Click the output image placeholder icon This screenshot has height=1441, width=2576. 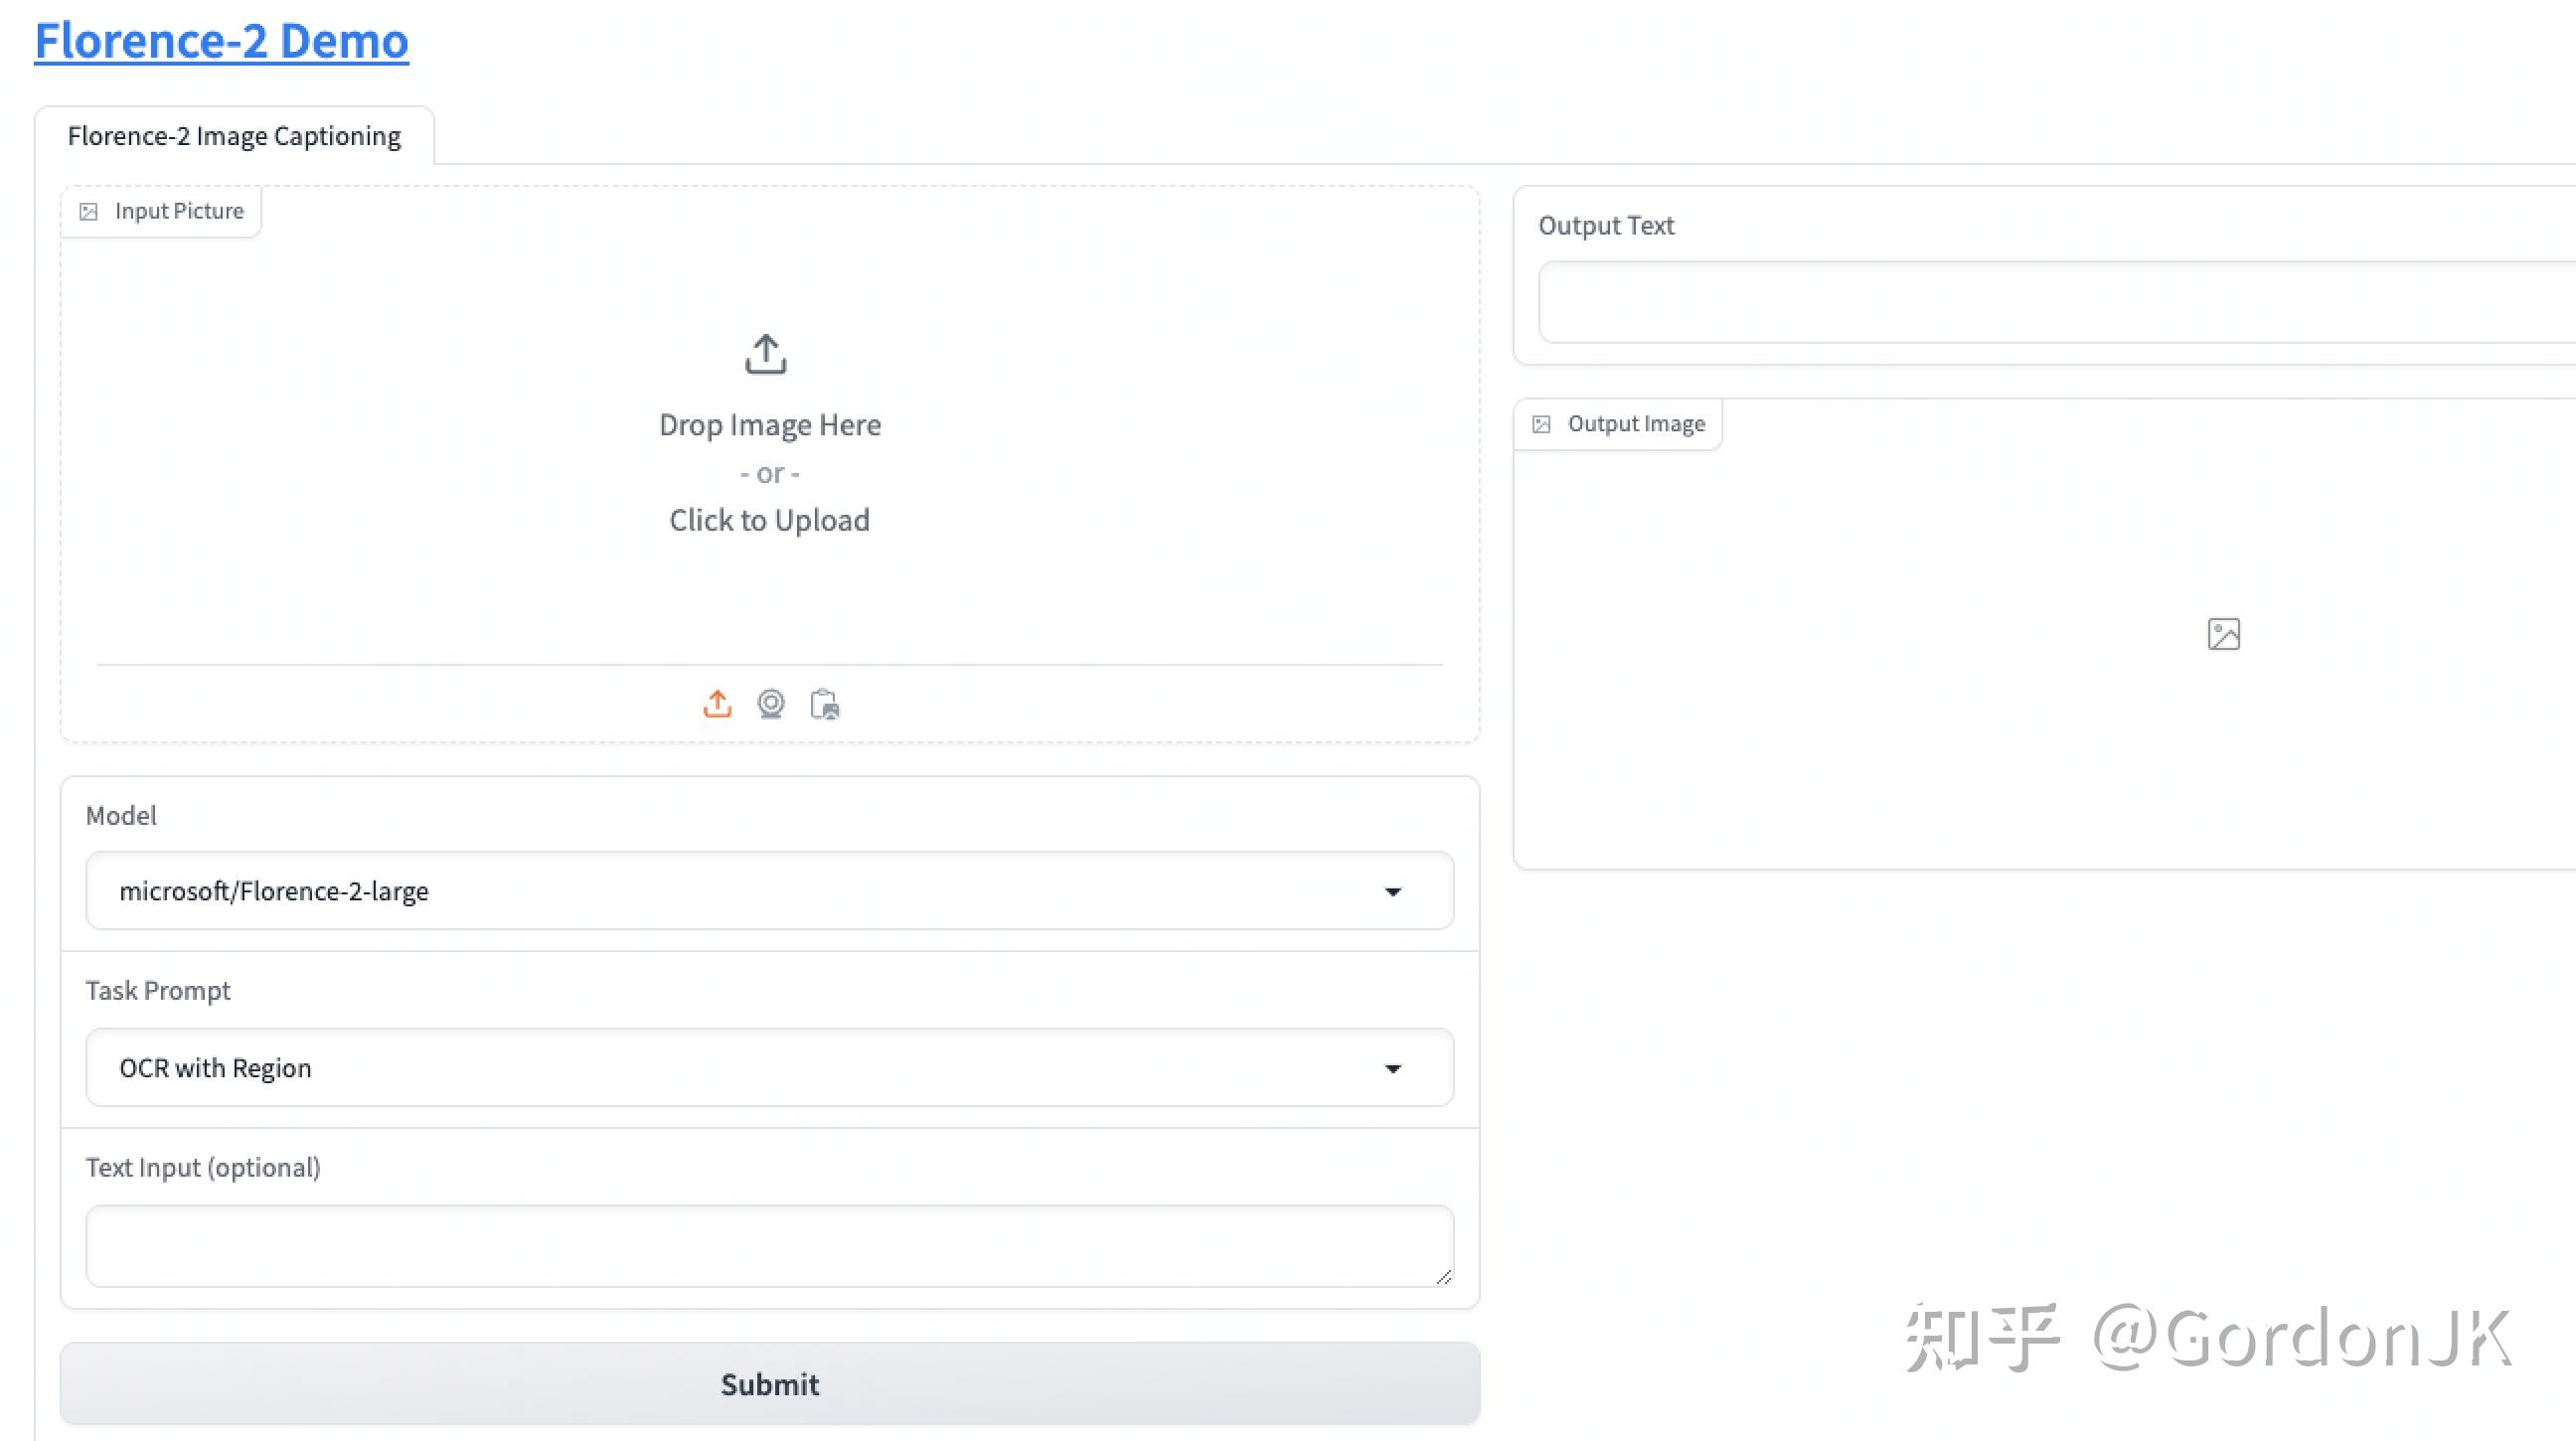pyautogui.click(x=2223, y=634)
